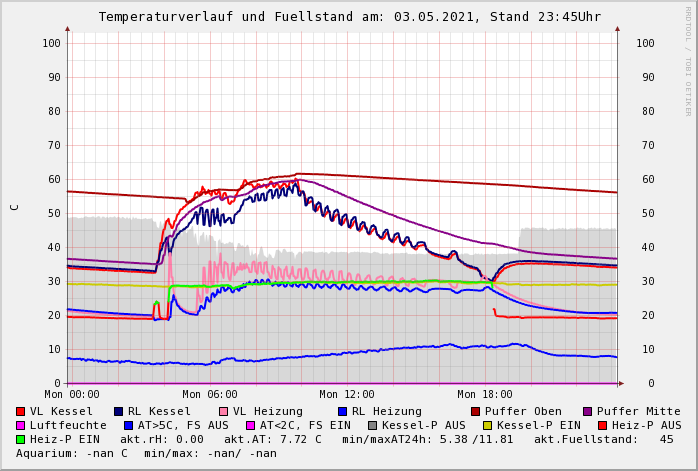Click the chart title Temperaturverlauf und Fuellstand
Viewport: 698px width, 471px height.
[x=349, y=17]
